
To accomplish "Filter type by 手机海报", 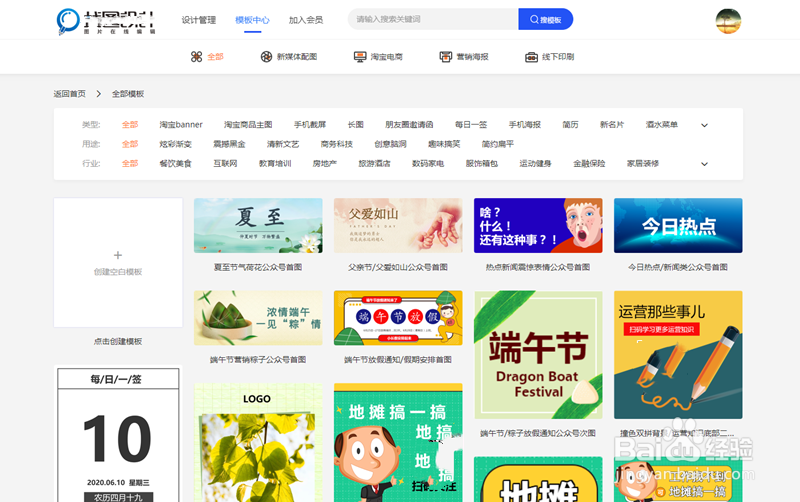I will pos(524,124).
